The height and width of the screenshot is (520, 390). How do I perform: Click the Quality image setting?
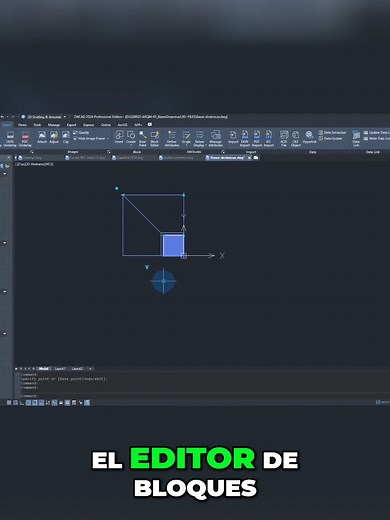coord(81,133)
